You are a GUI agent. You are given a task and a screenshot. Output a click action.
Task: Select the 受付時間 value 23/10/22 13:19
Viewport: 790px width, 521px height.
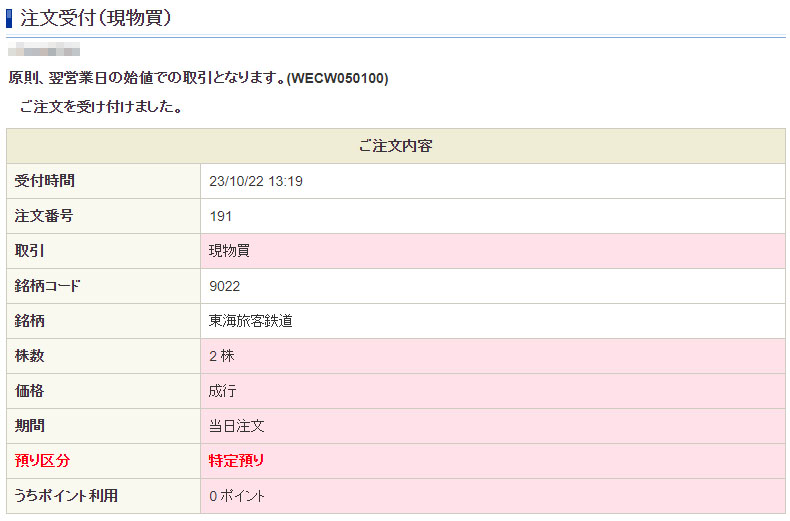256,181
